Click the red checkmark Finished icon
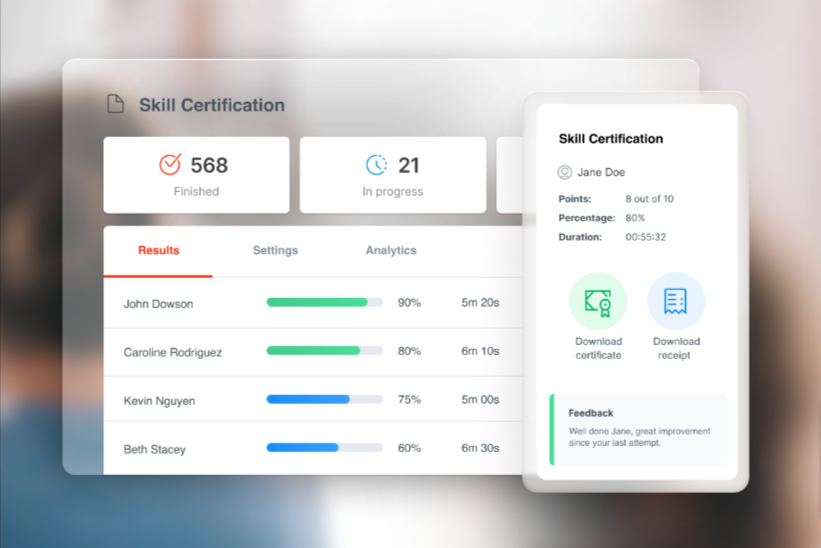The width and height of the screenshot is (821, 548). pos(170,164)
